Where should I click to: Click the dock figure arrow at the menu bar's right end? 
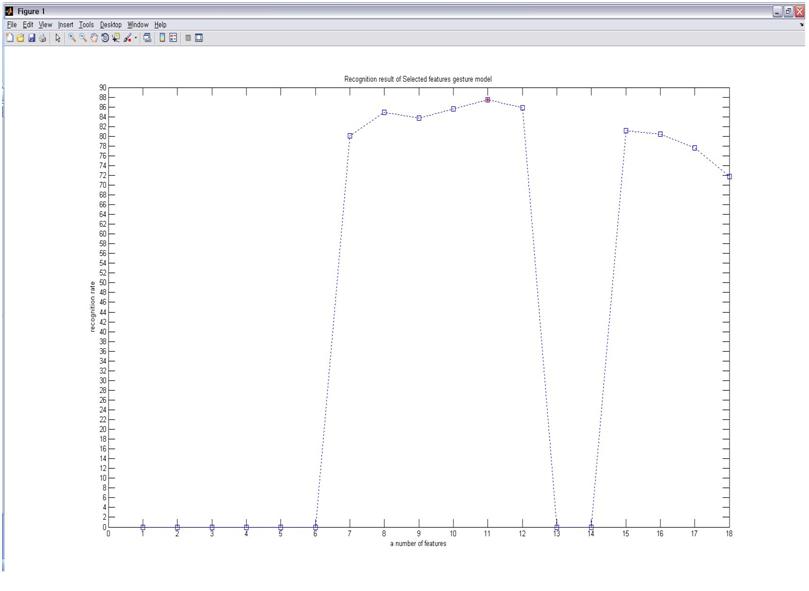(802, 25)
